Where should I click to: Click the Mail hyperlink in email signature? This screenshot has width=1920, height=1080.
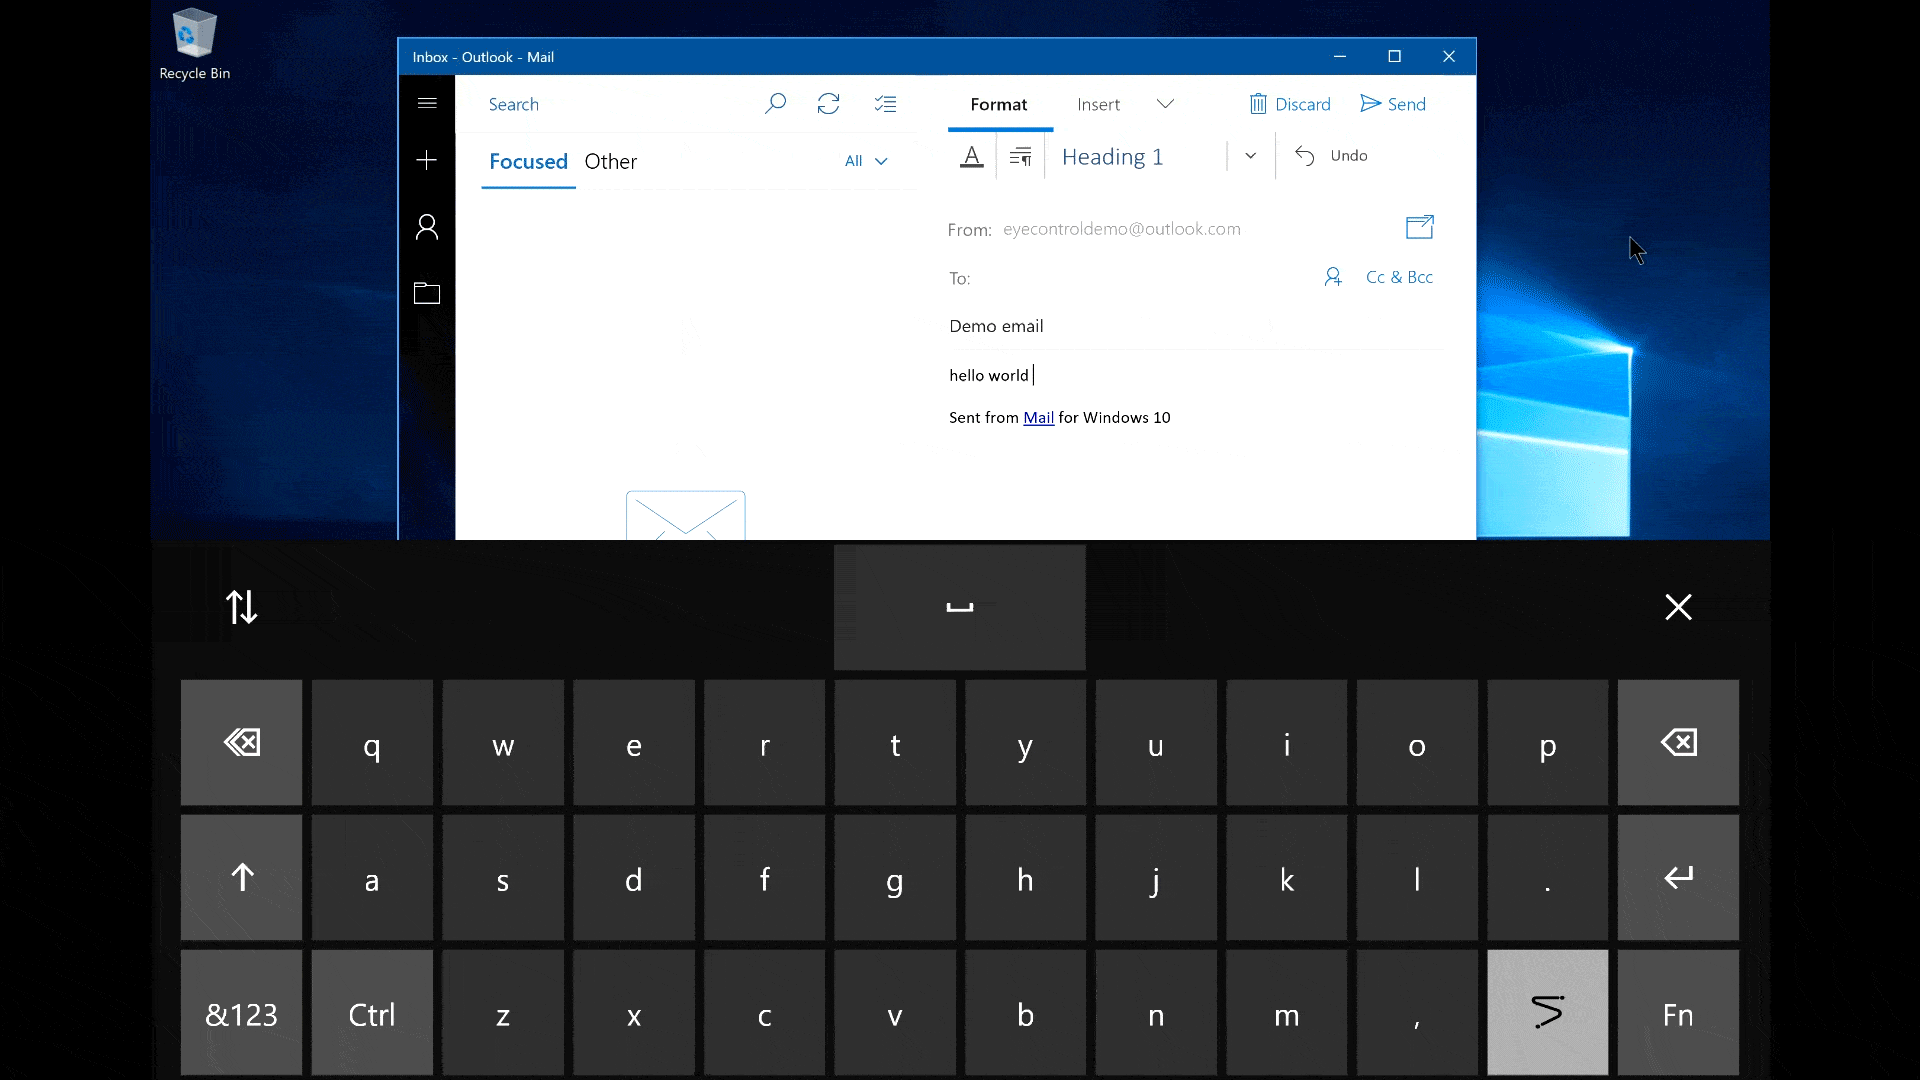[1038, 417]
